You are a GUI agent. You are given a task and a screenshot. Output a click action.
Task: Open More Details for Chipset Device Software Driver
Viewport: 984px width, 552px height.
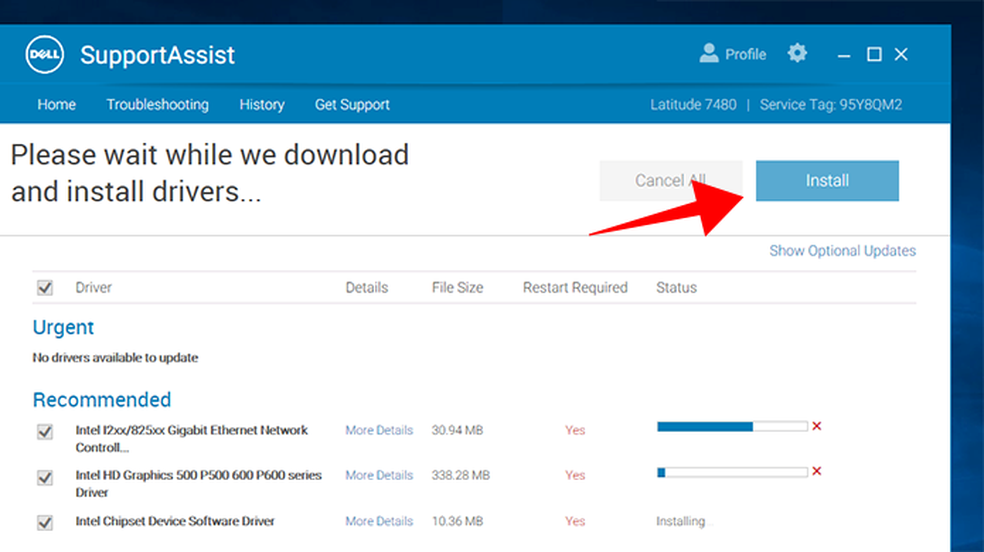tap(379, 521)
